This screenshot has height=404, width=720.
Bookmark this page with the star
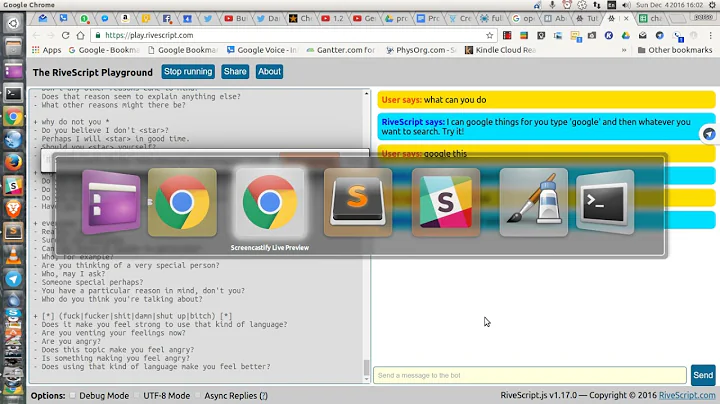489,35
